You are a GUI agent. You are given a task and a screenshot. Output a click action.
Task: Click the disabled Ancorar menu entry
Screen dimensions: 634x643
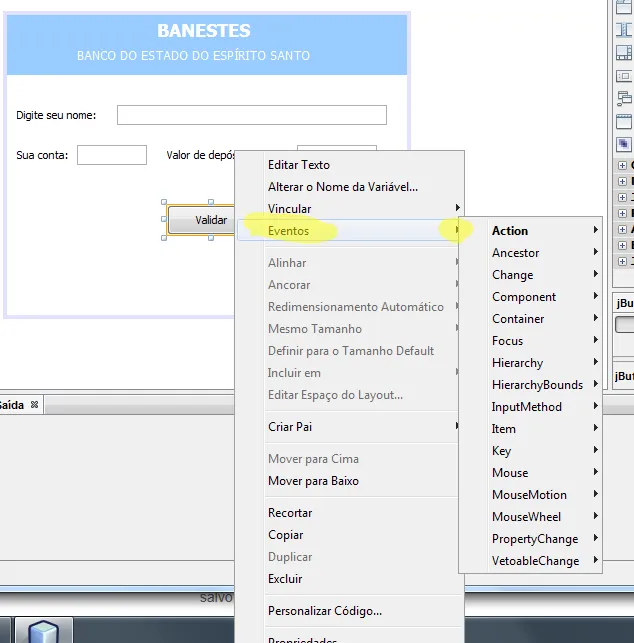[x=350, y=285]
